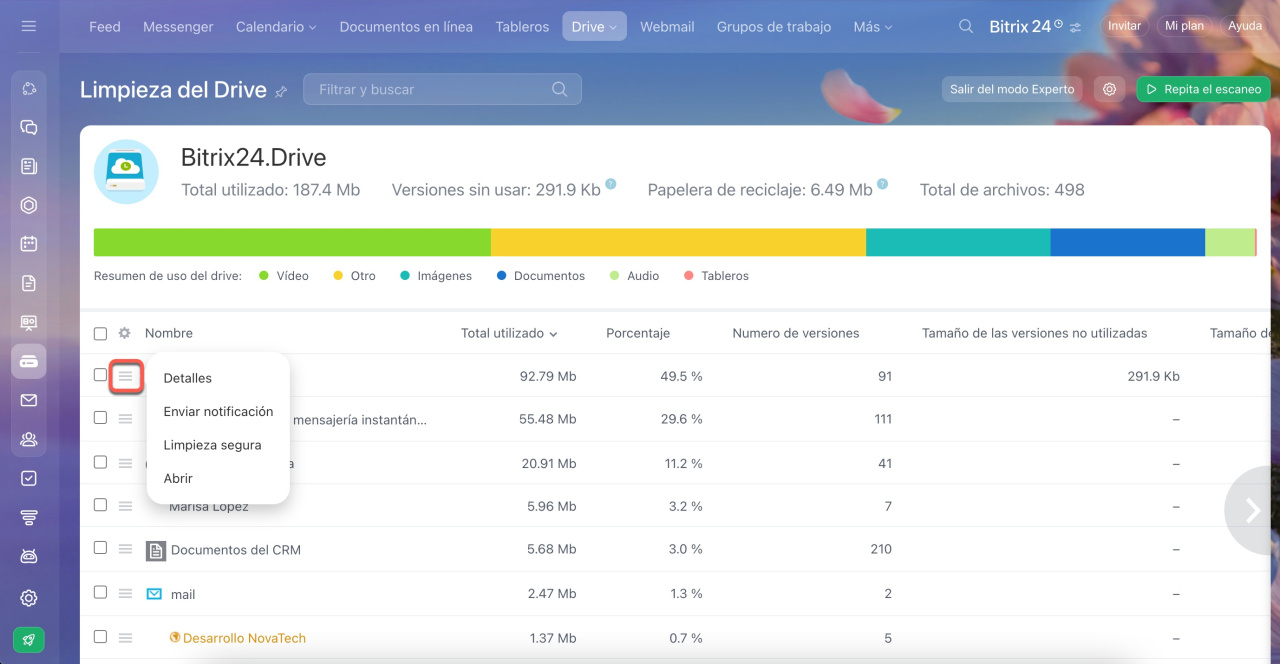Open the settings gear in the left sidebar
This screenshot has width=1280, height=664.
pyautogui.click(x=29, y=598)
